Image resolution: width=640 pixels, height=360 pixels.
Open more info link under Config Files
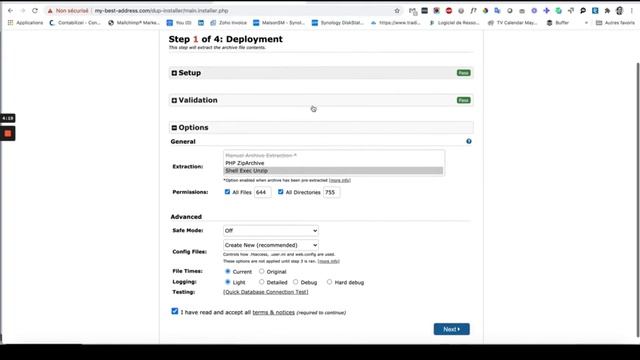(329, 261)
